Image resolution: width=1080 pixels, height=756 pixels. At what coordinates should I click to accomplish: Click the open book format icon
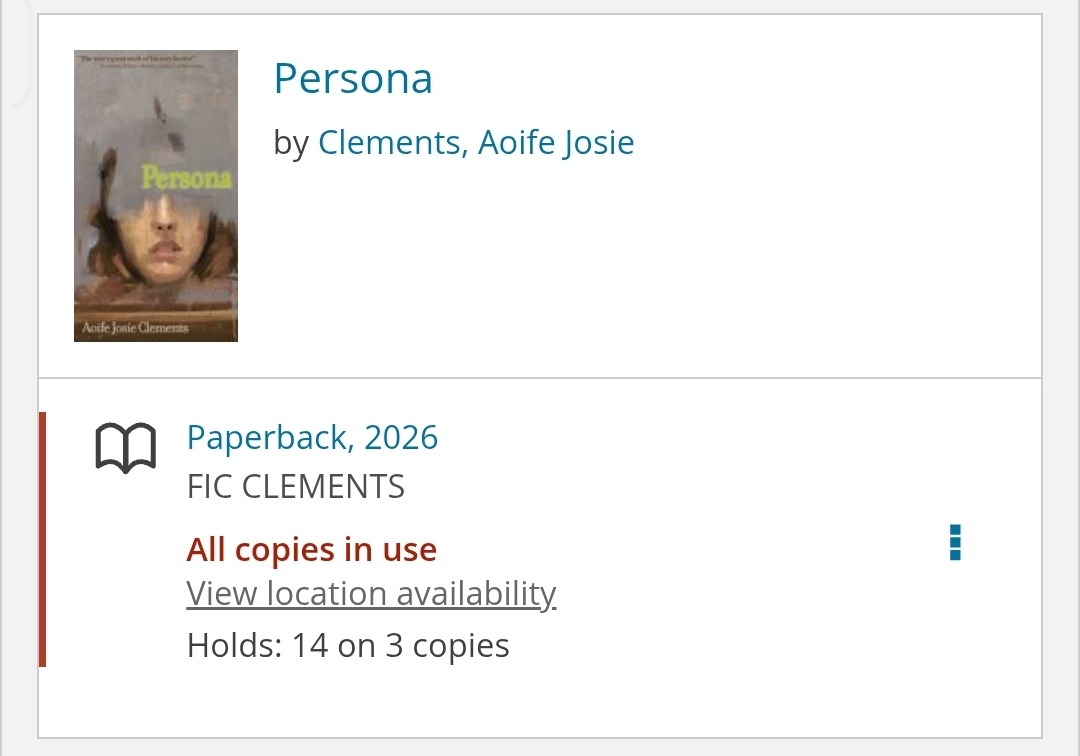[x=126, y=448]
